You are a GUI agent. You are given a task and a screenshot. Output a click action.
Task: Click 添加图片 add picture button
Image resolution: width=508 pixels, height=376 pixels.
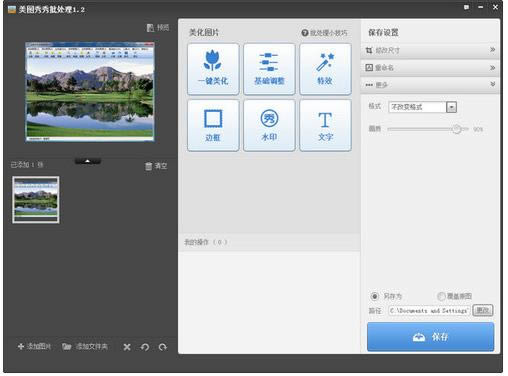click(34, 347)
